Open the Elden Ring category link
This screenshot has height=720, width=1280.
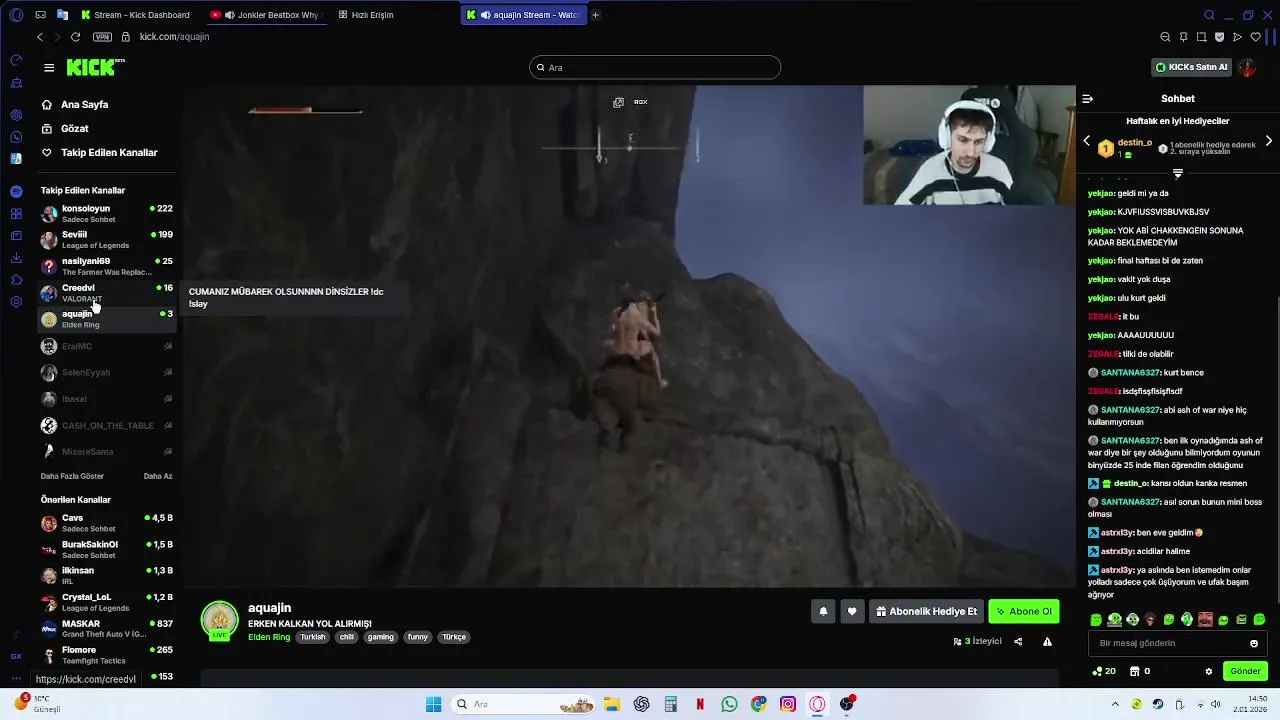(269, 637)
